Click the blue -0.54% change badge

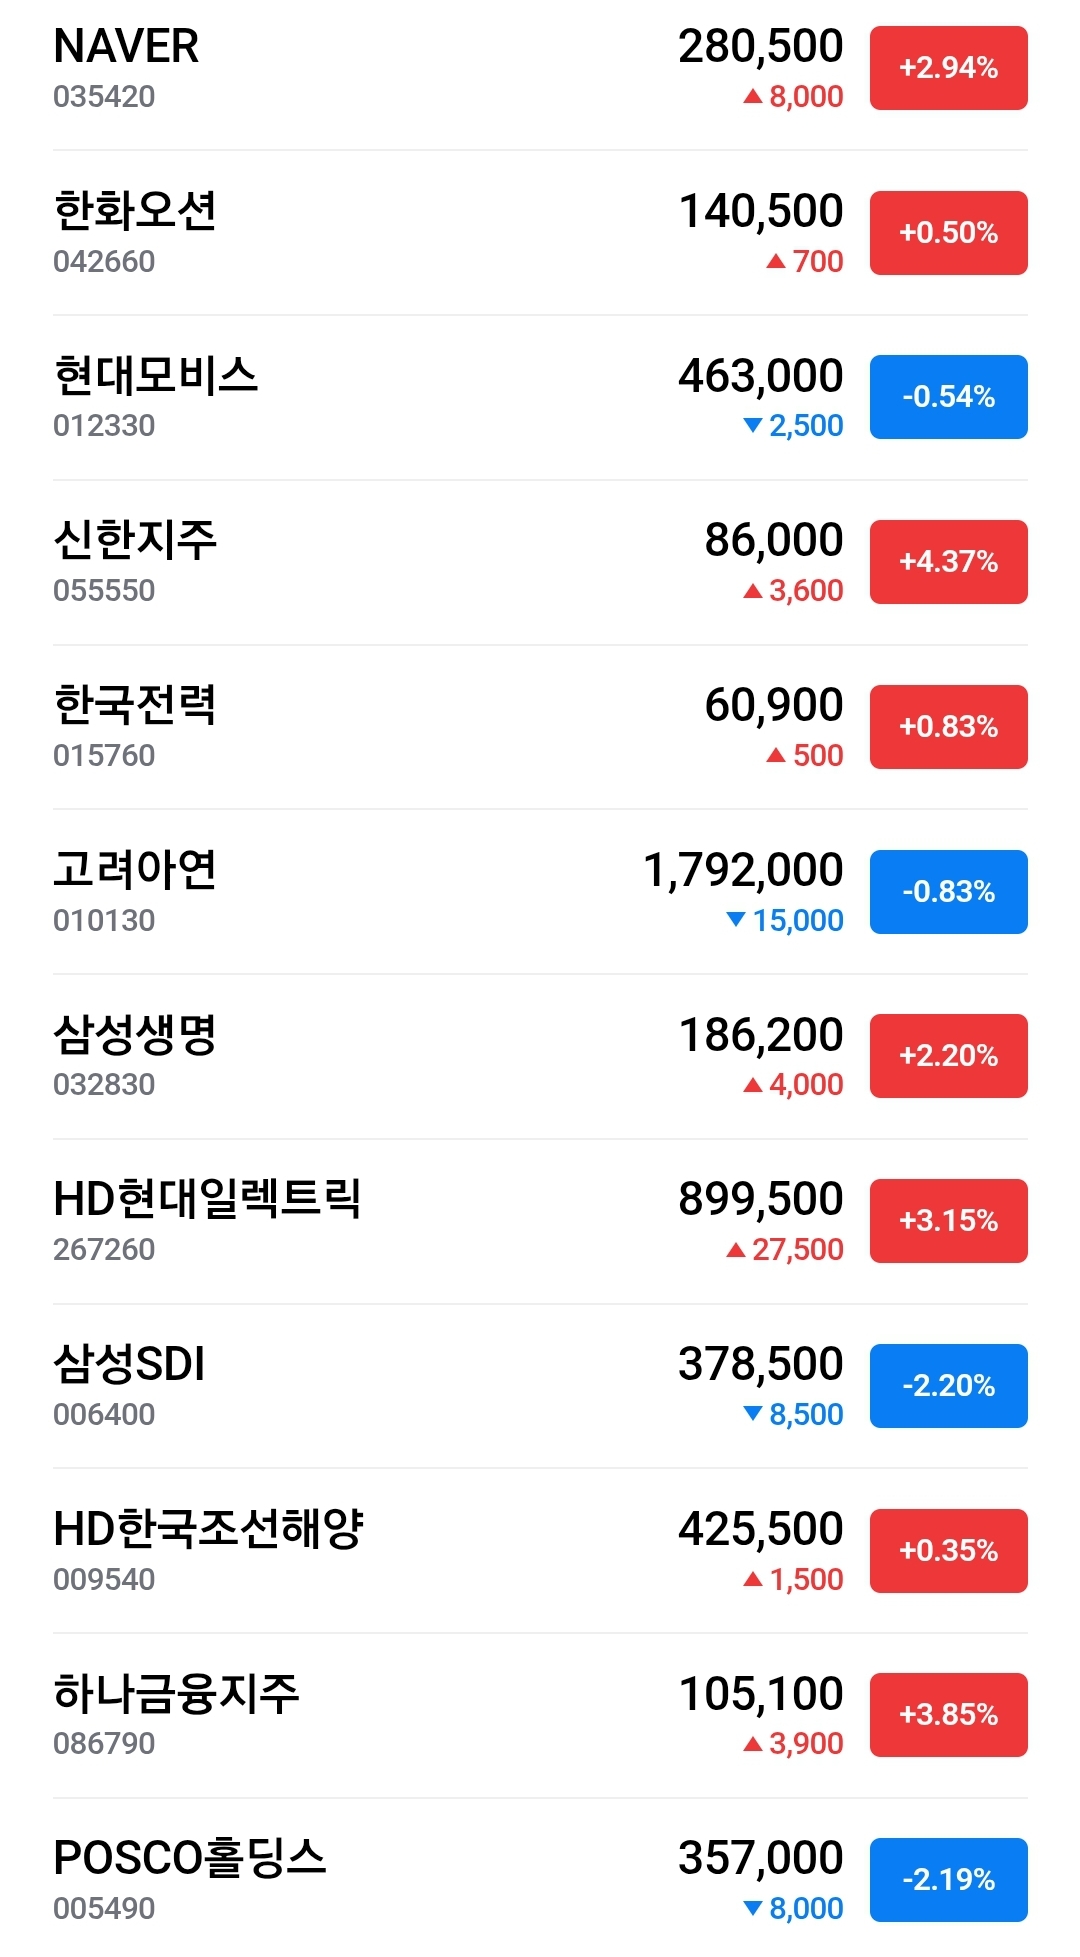coord(948,397)
